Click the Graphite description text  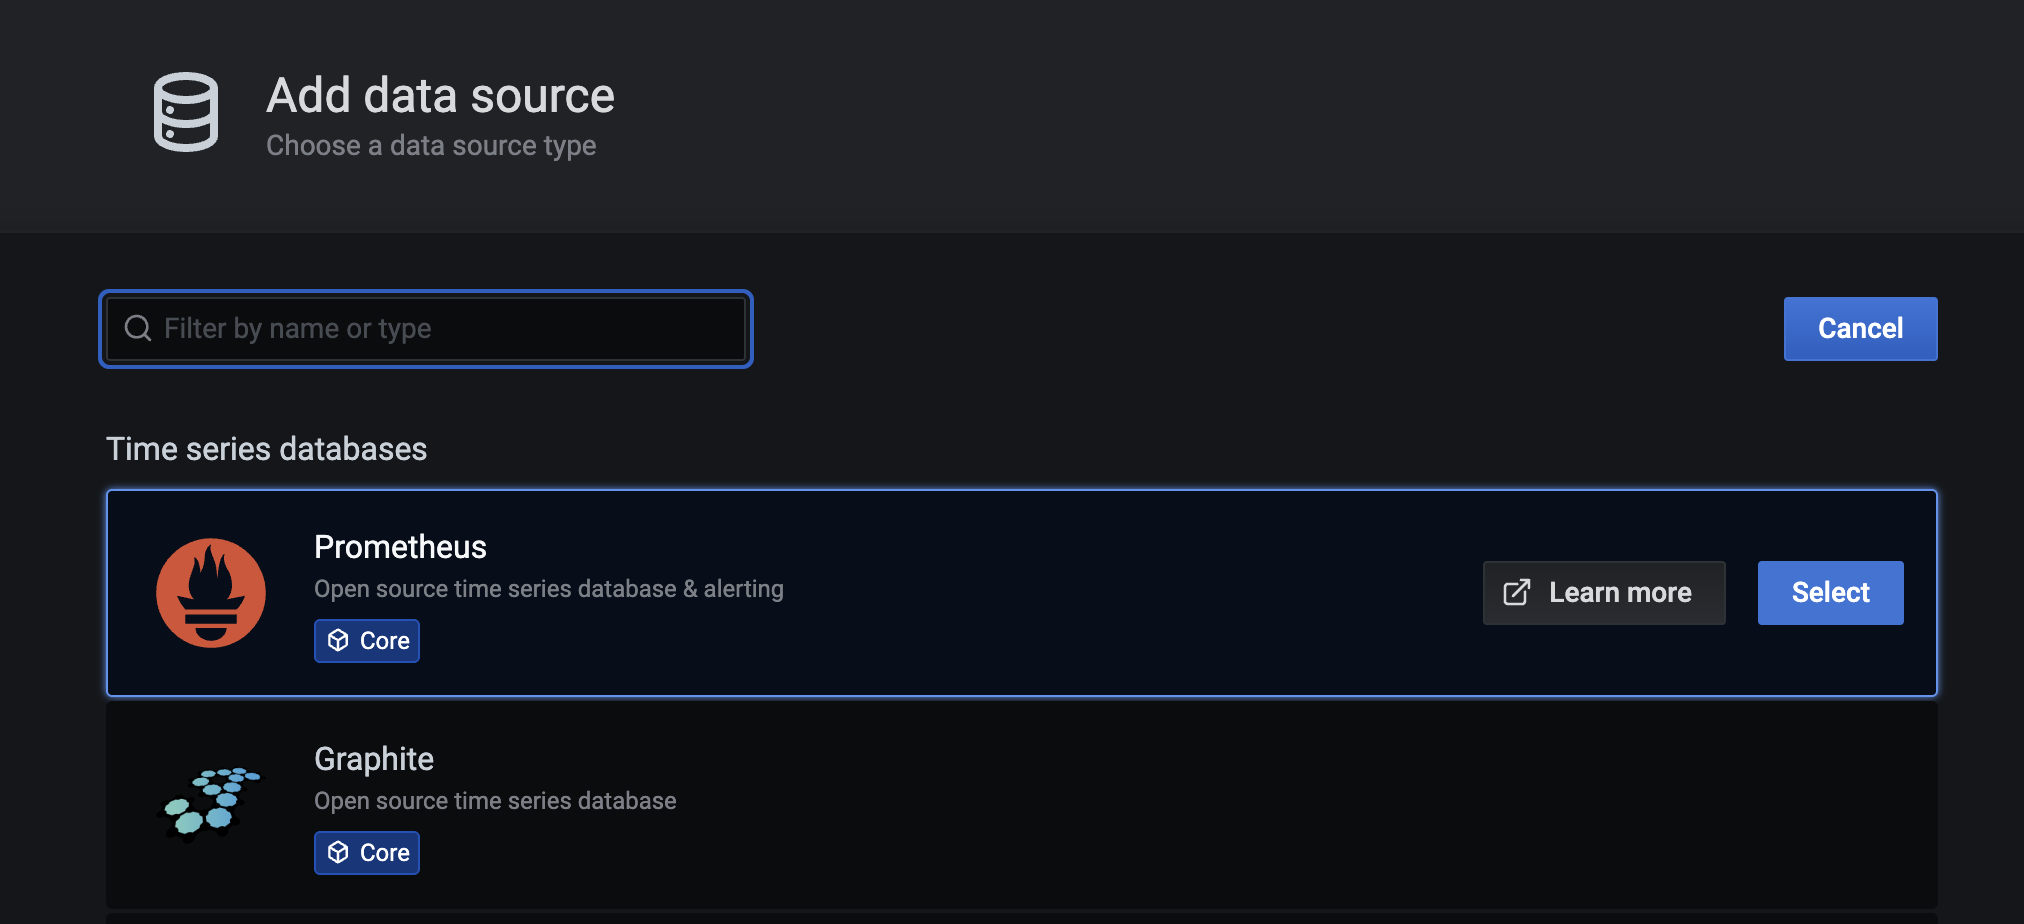click(x=495, y=801)
